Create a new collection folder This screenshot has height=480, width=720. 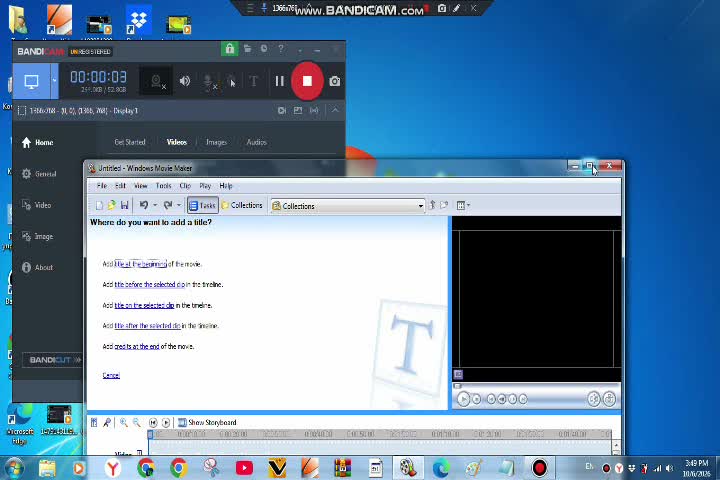[444, 205]
